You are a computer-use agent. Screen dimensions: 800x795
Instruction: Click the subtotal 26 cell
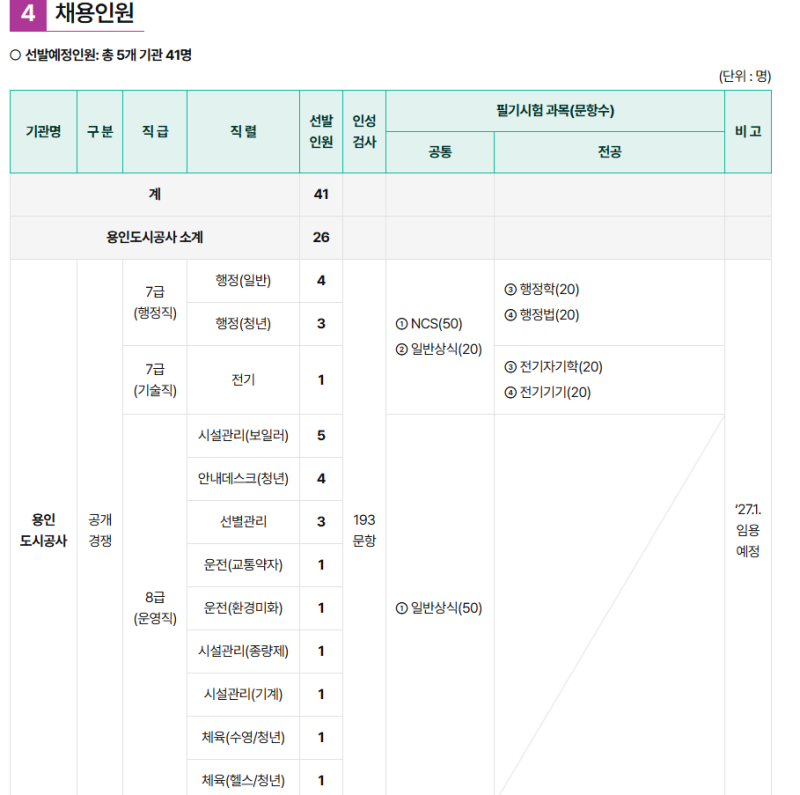(x=321, y=237)
